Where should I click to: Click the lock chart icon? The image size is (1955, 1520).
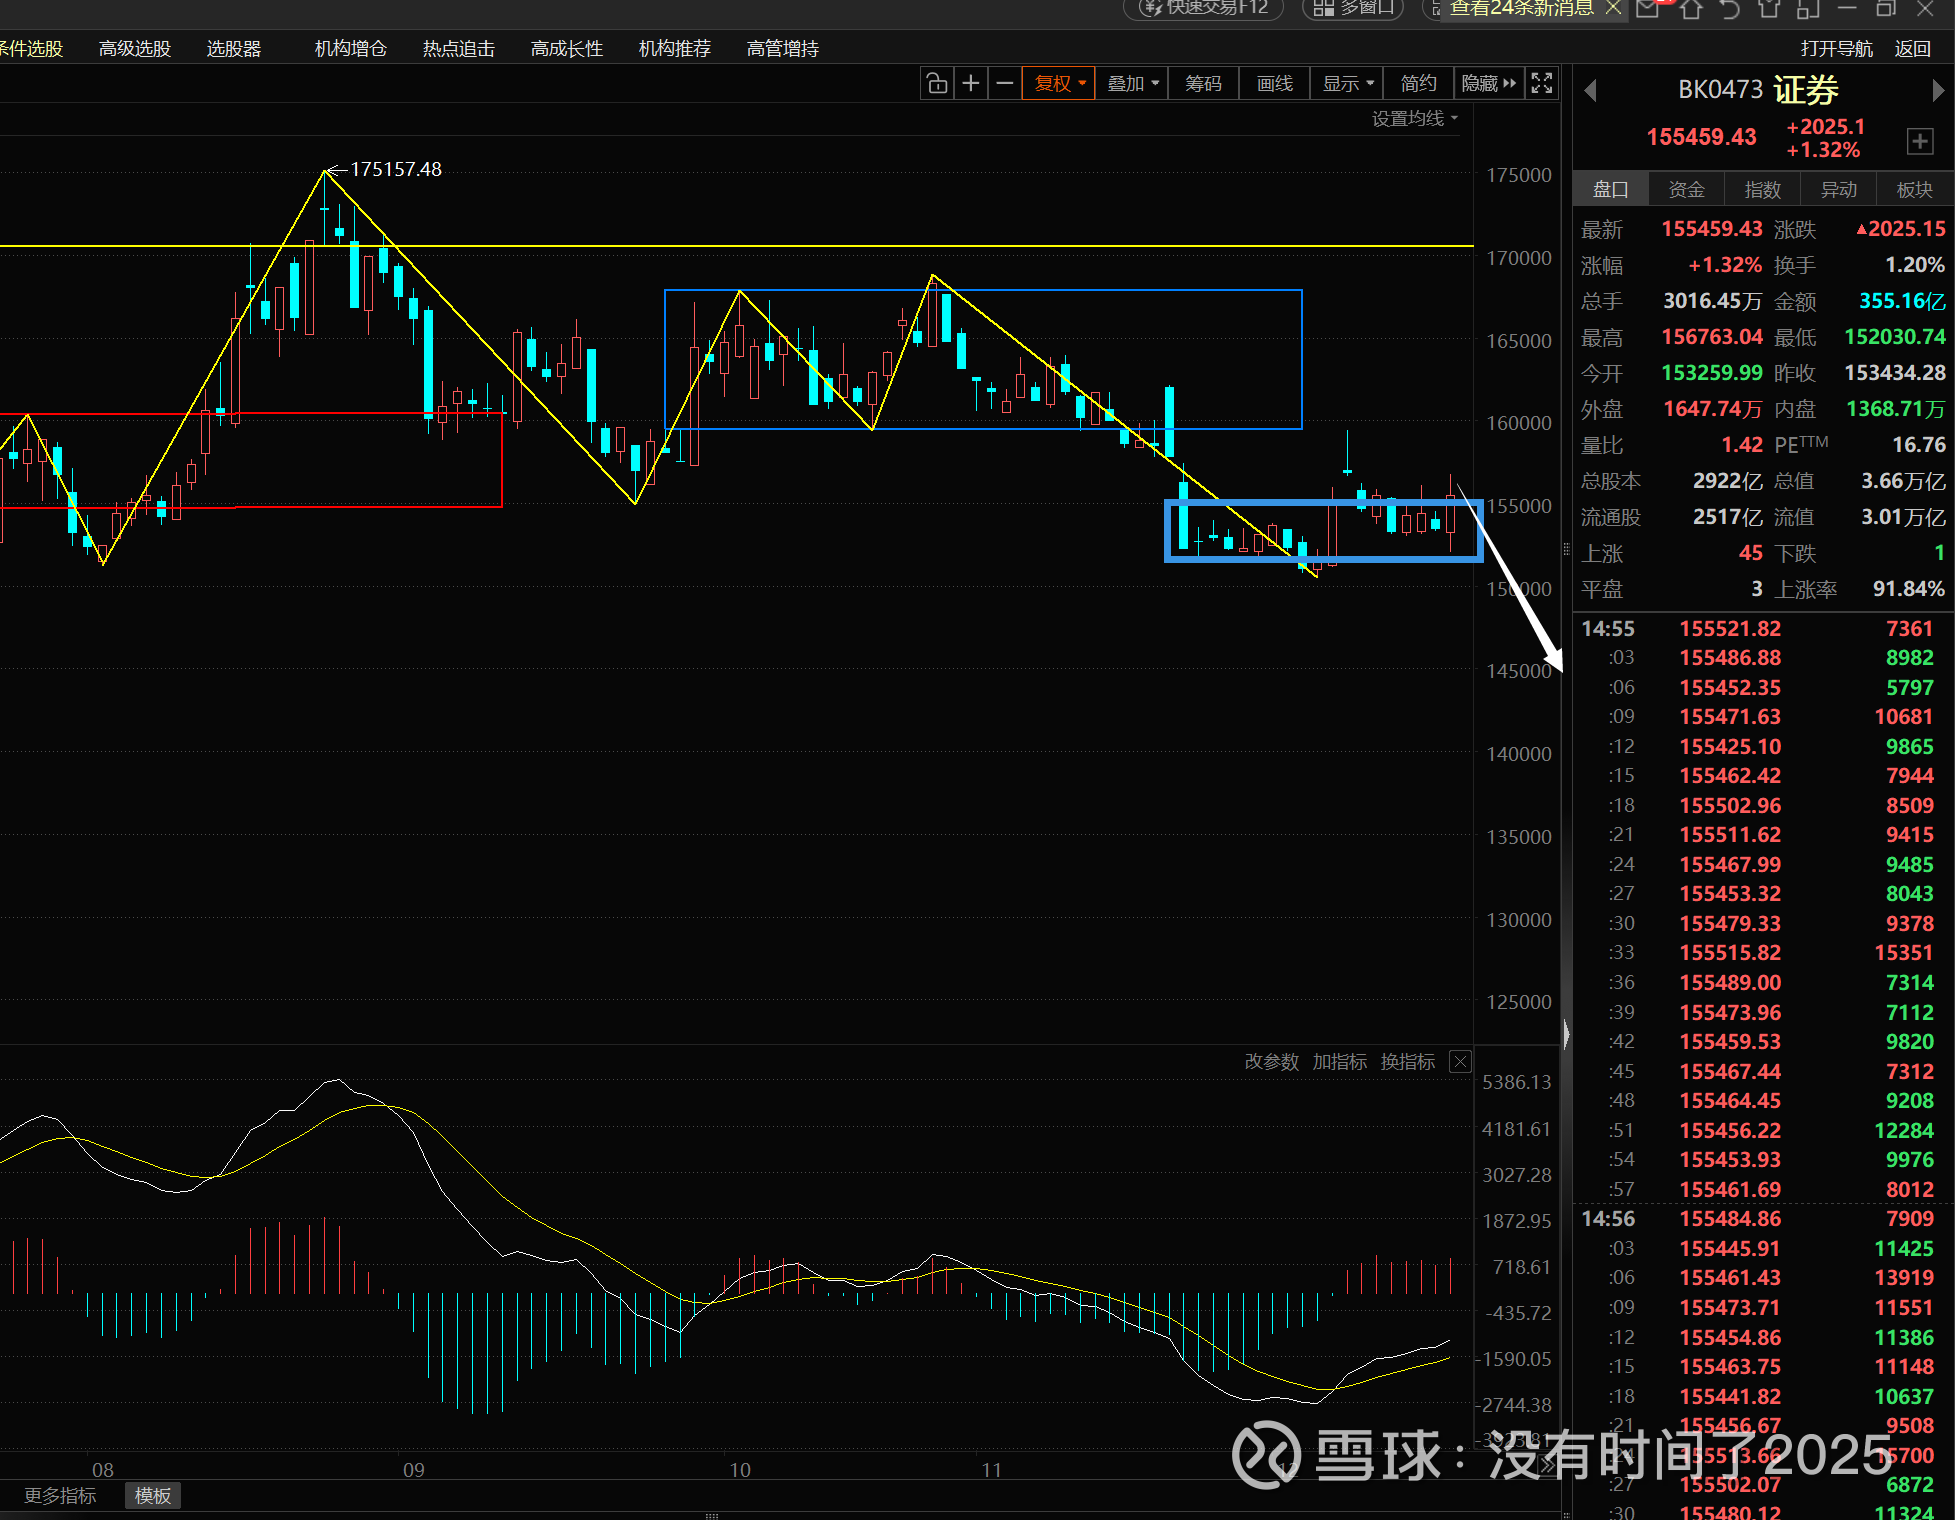coord(937,84)
